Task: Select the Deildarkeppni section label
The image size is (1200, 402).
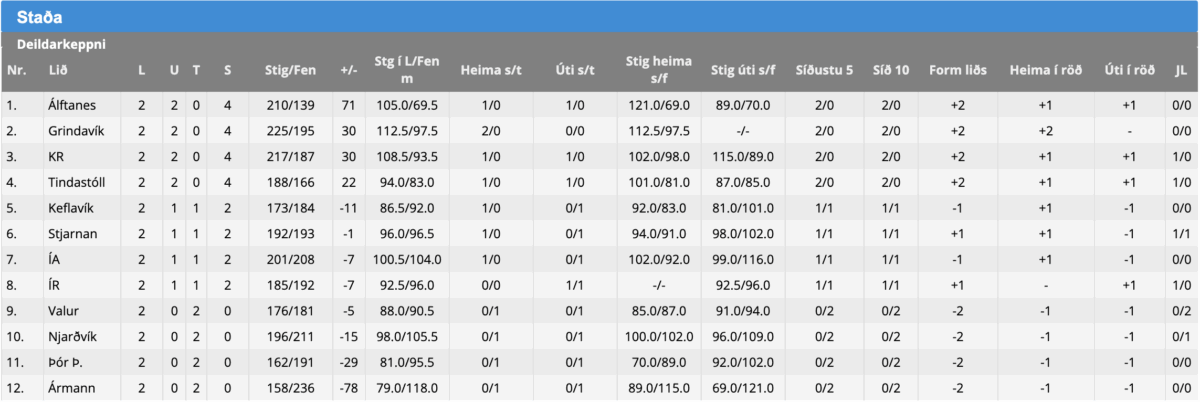Action: 61,45
